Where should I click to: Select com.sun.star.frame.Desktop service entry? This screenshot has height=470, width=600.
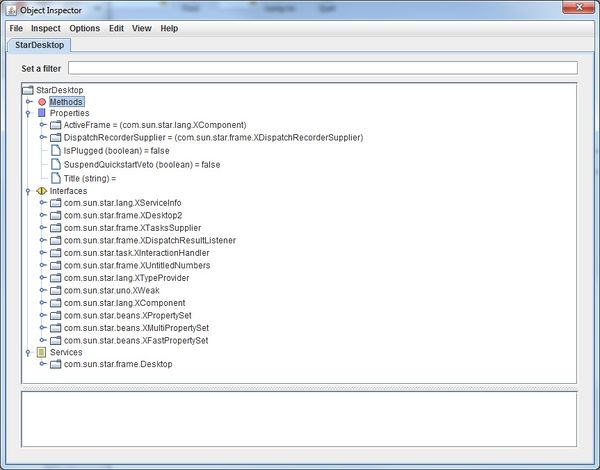pyautogui.click(x=118, y=364)
